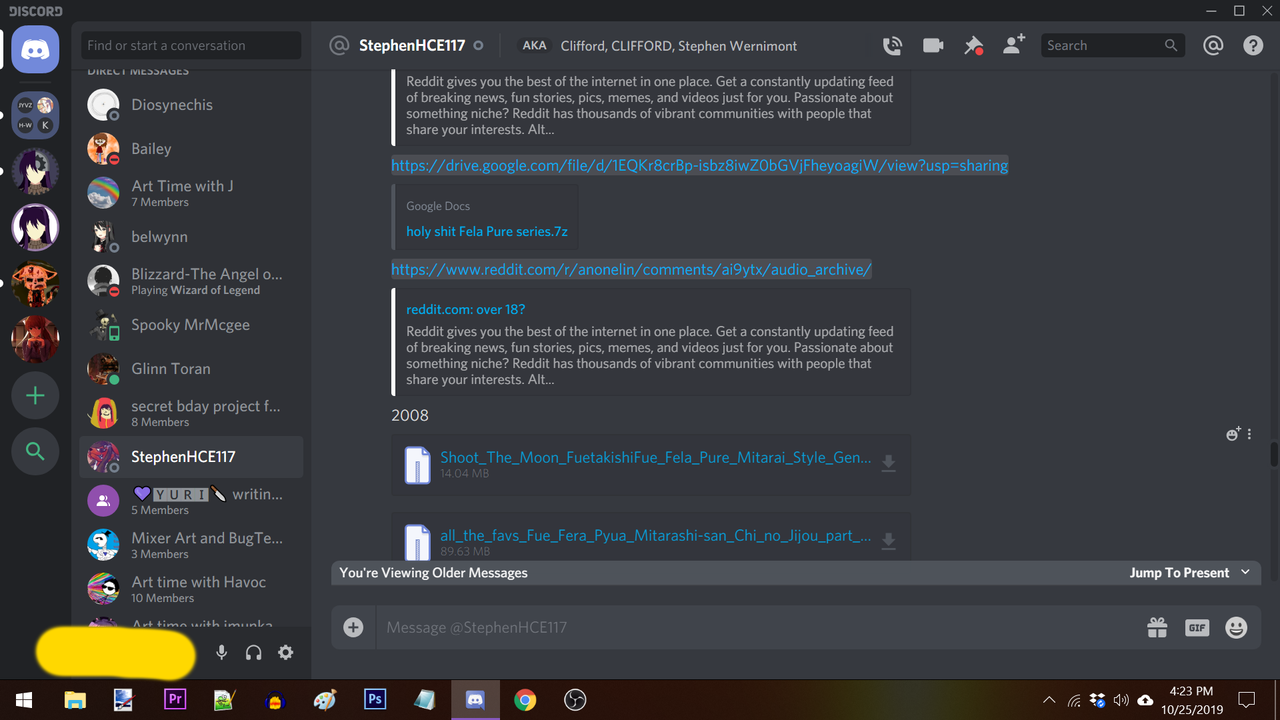Viewport: 1280px width, 720px height.
Task: Open YURI writing group chat
Action: [191, 501]
